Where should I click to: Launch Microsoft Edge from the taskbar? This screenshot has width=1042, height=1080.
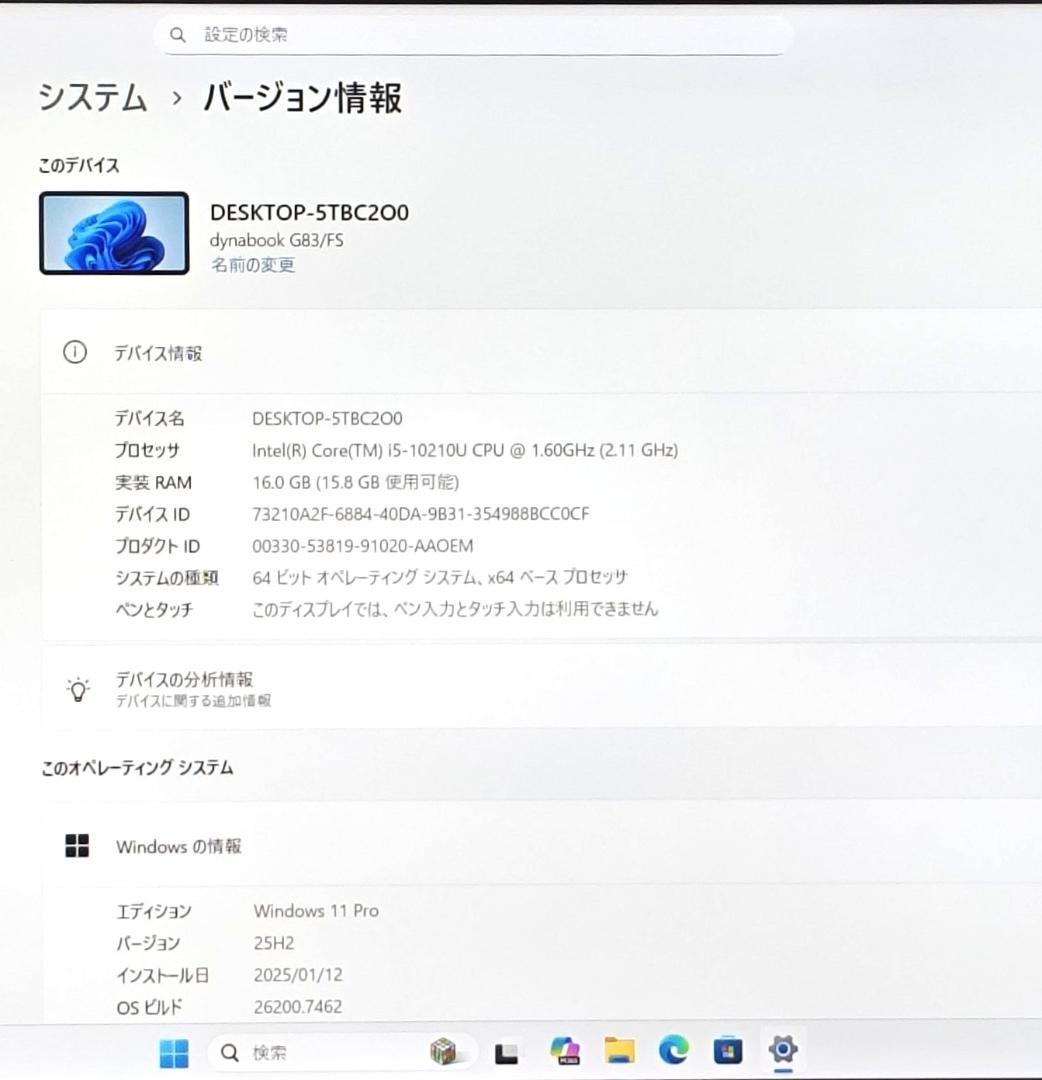tap(674, 1051)
